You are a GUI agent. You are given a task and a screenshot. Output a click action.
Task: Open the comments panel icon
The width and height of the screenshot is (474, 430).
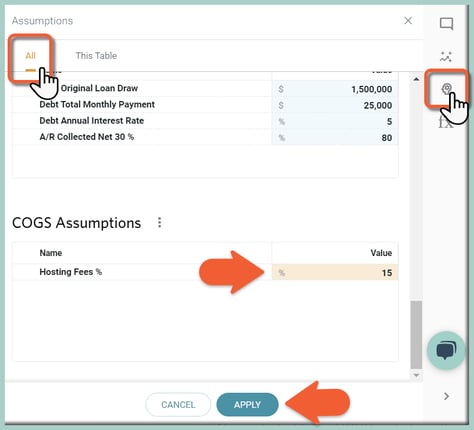446,24
